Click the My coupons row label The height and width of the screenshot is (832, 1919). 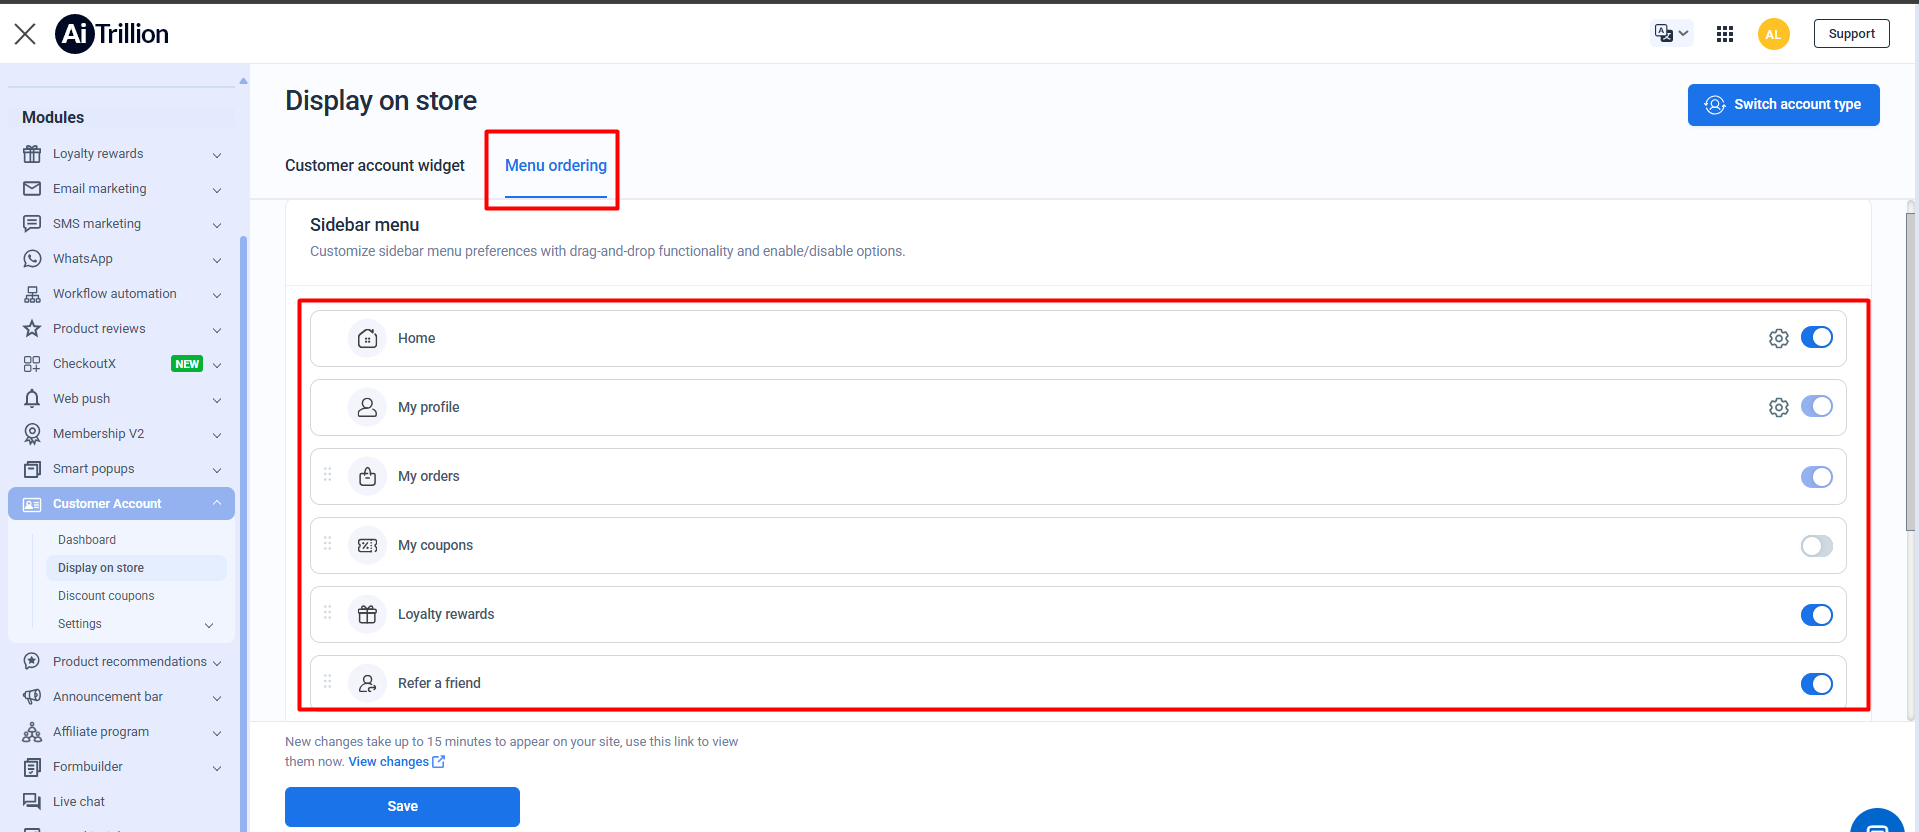click(x=435, y=546)
